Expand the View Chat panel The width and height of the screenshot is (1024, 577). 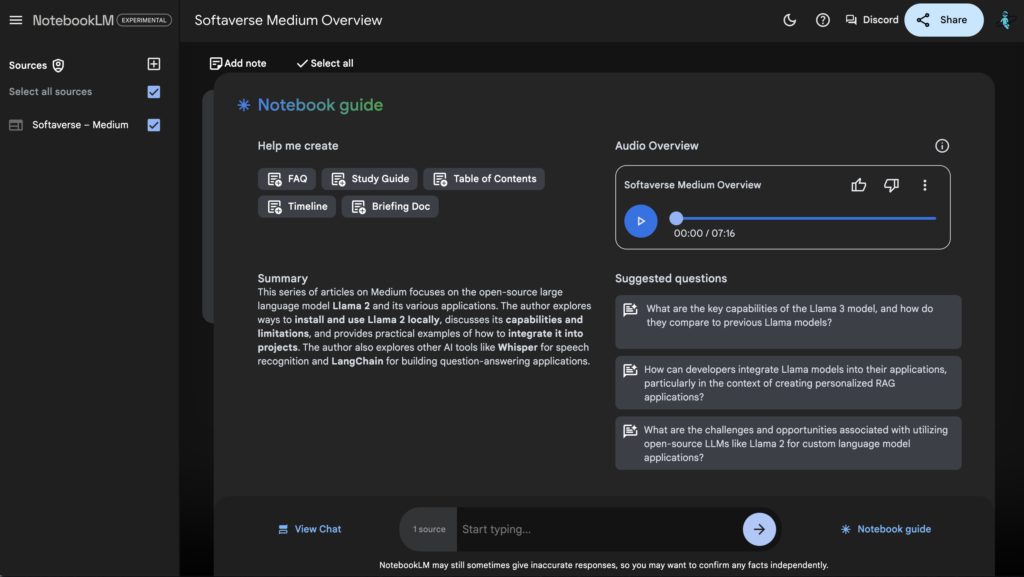[x=309, y=529]
